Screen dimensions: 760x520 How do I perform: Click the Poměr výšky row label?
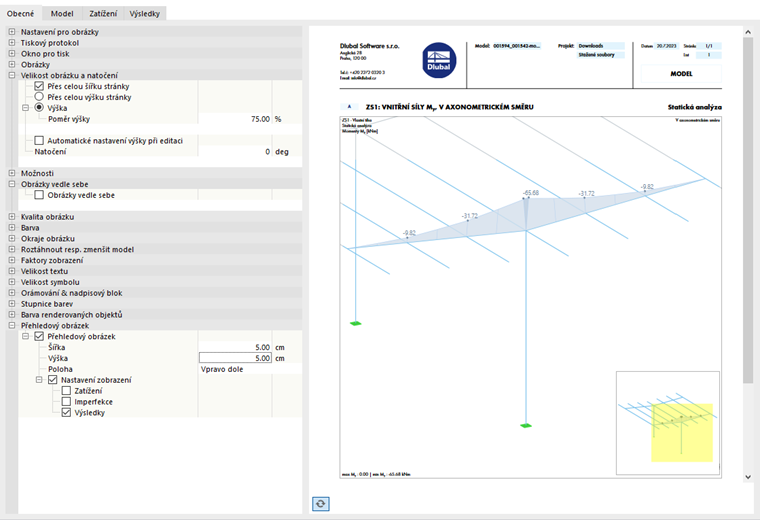69,119
